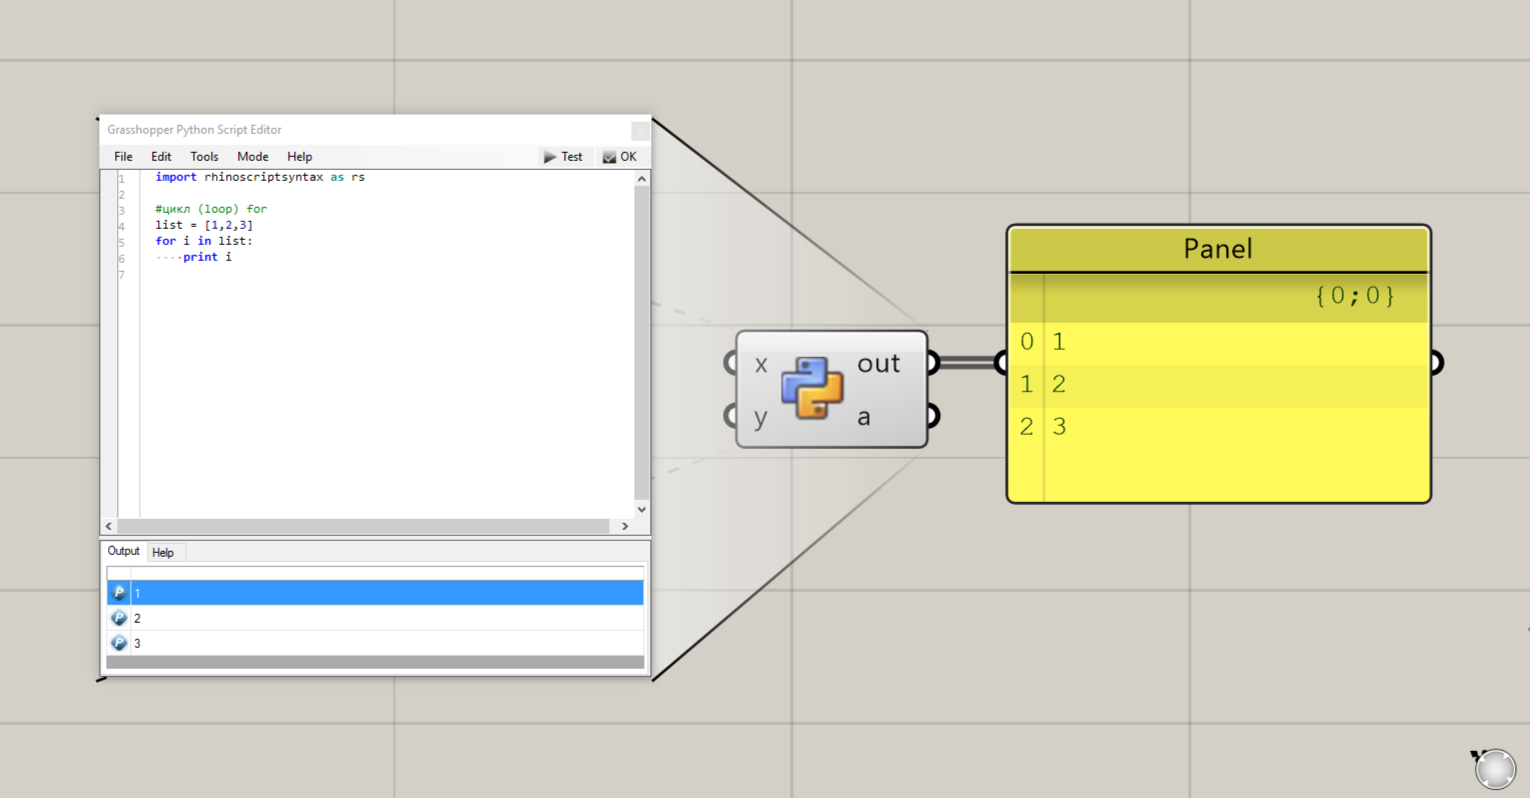Select output row showing 2
The width and height of the screenshot is (1530, 798).
pyautogui.click(x=375, y=618)
